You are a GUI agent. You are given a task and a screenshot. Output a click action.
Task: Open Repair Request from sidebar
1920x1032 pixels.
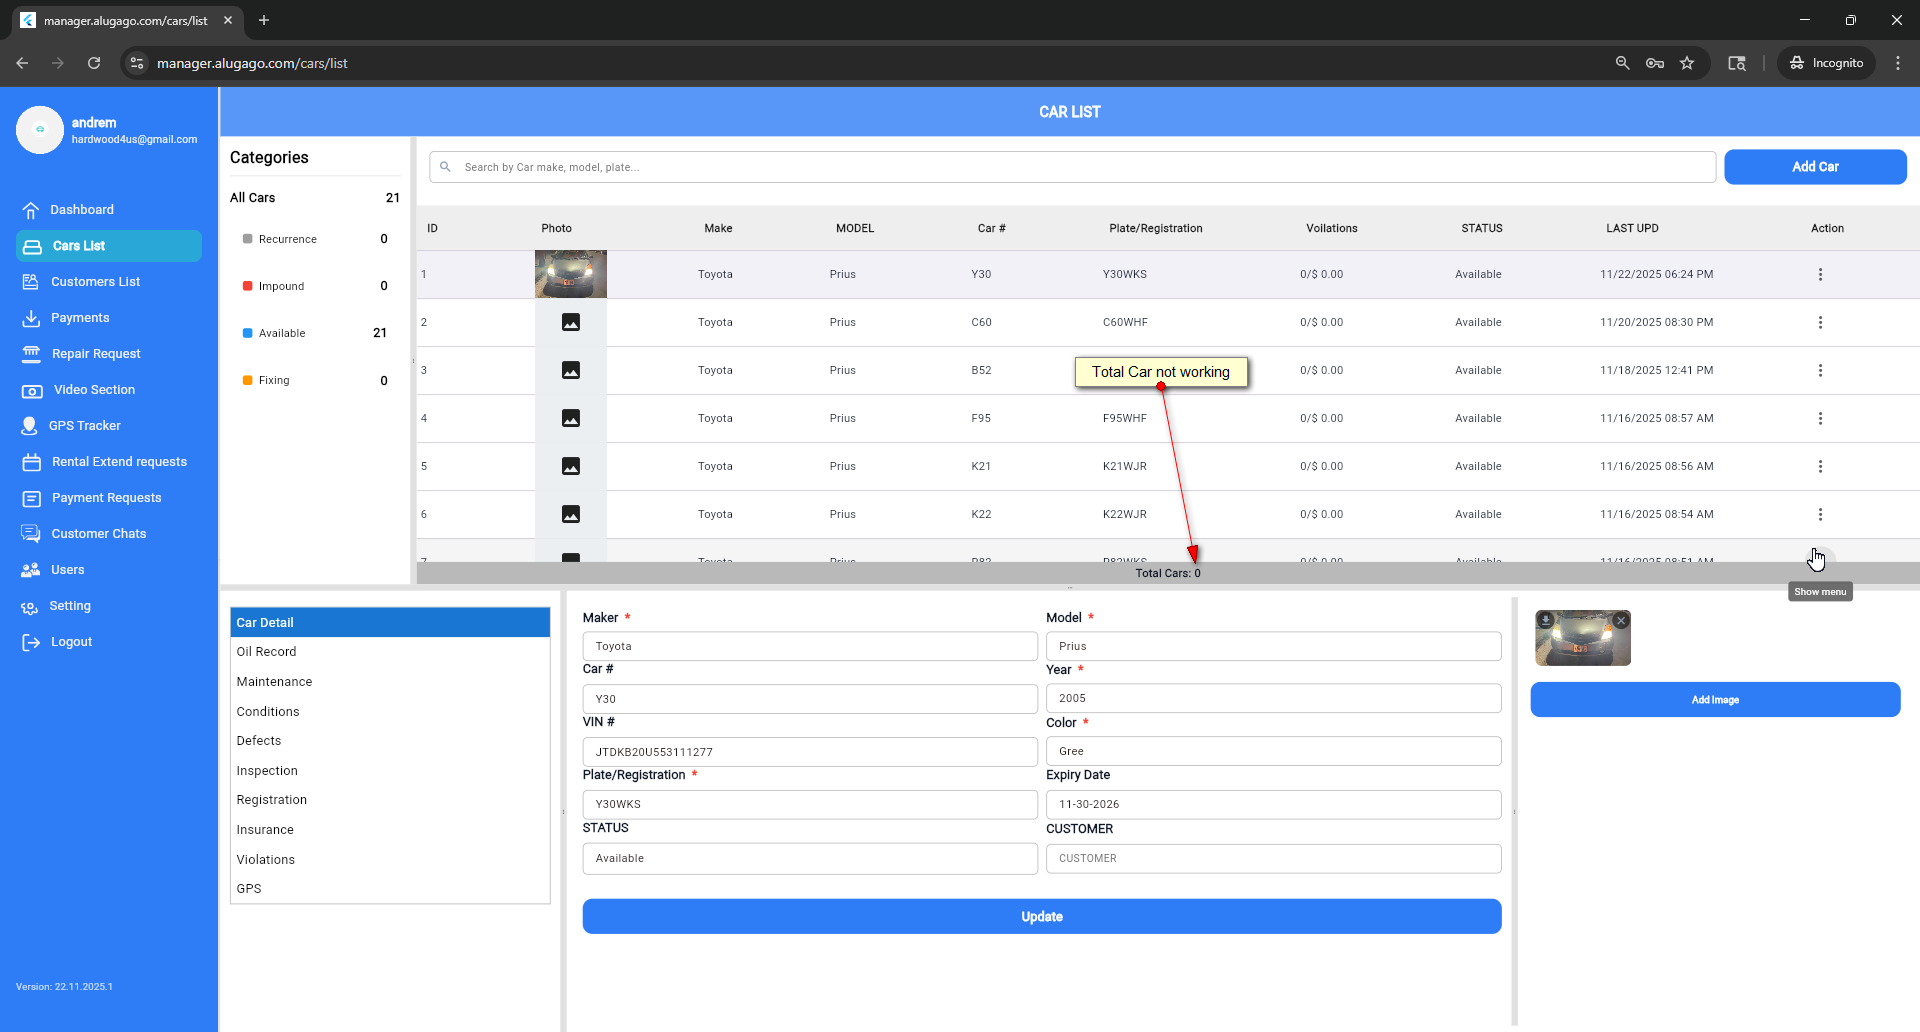coord(95,354)
